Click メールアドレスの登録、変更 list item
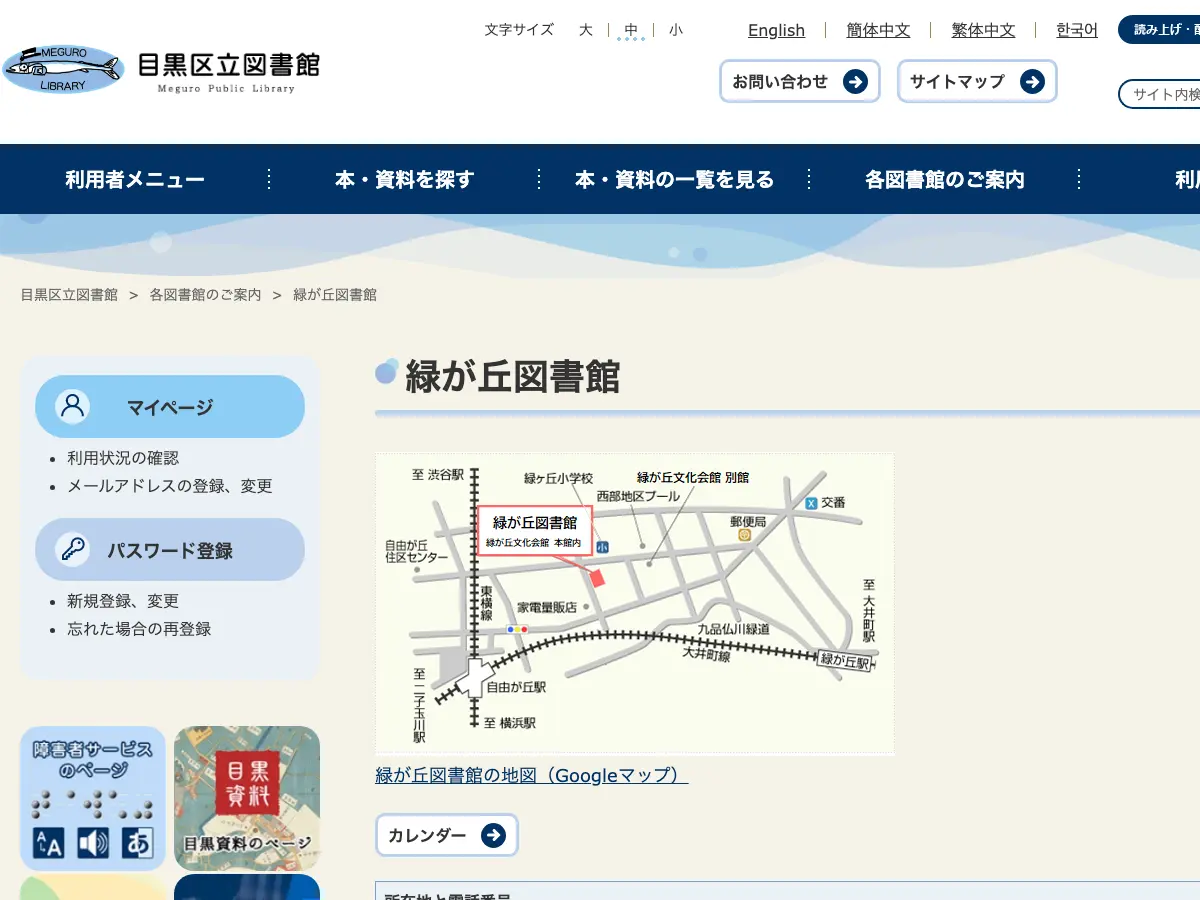 170,486
